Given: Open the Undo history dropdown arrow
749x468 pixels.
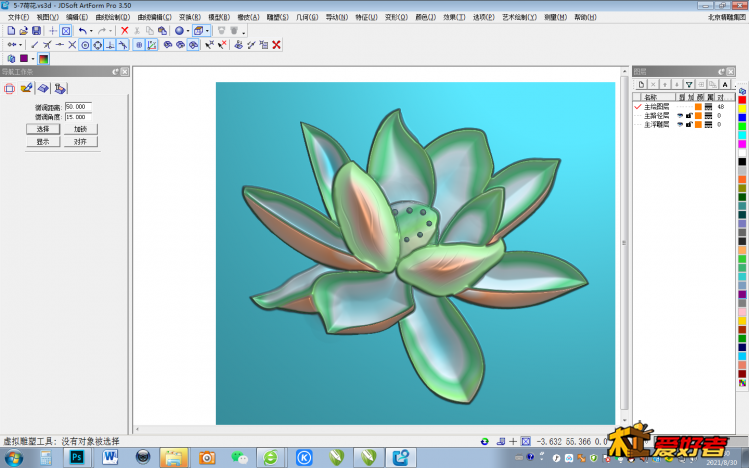Looking at the screenshot, I should click(x=91, y=31).
